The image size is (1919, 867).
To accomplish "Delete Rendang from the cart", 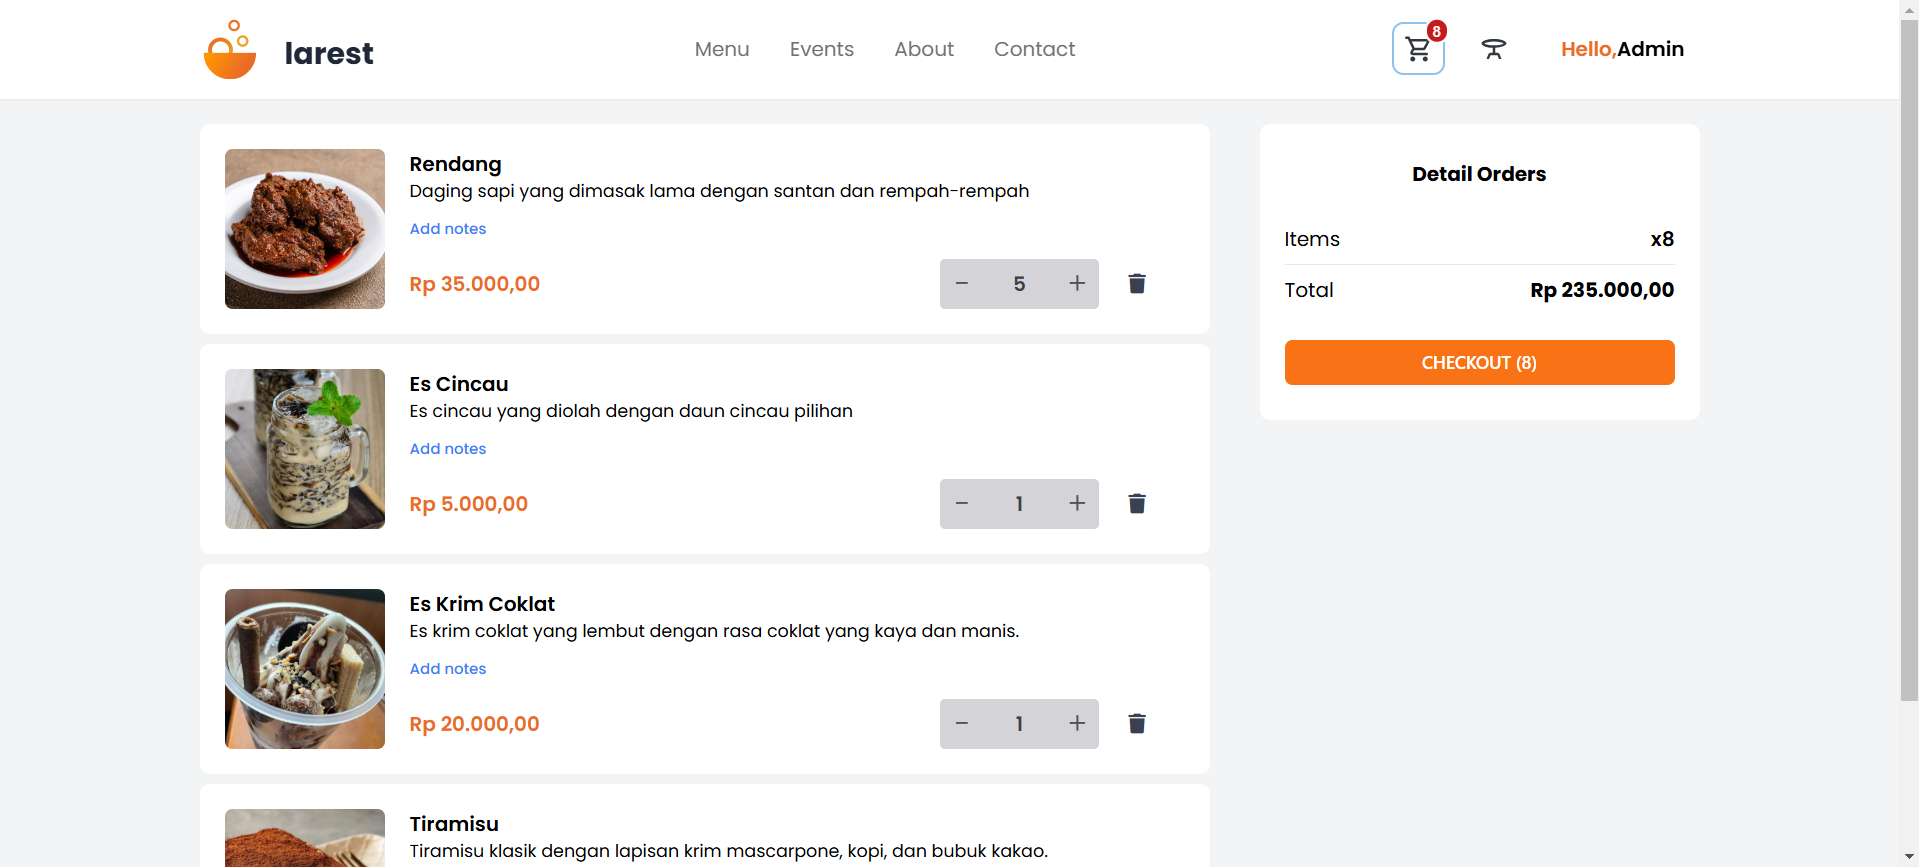I will tap(1136, 284).
